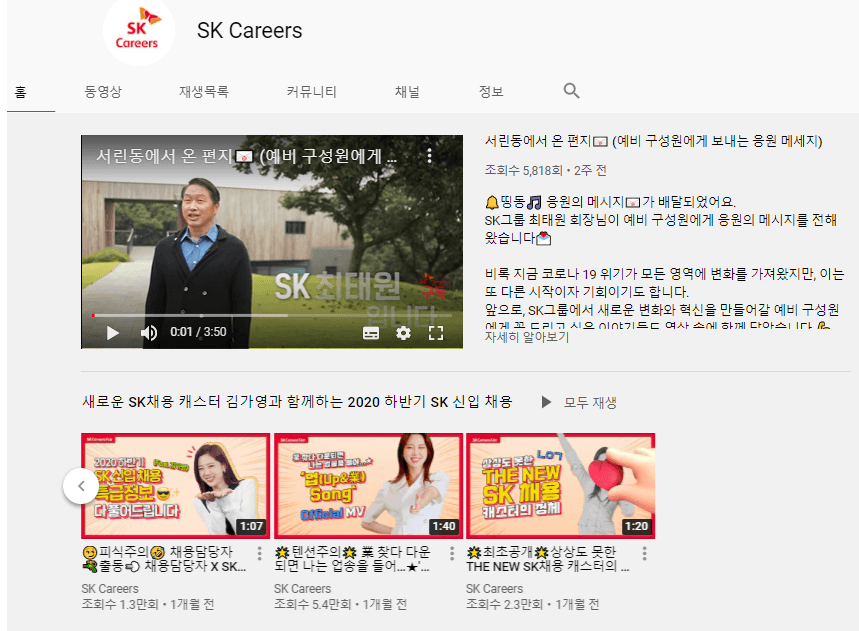Toggle subtitles on the video player
859x631 pixels.
coord(371,333)
